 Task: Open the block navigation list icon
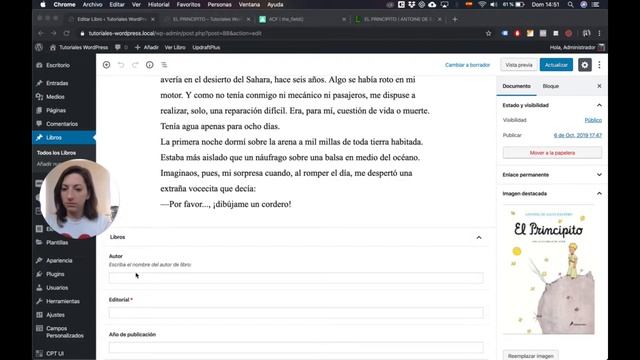164,65
